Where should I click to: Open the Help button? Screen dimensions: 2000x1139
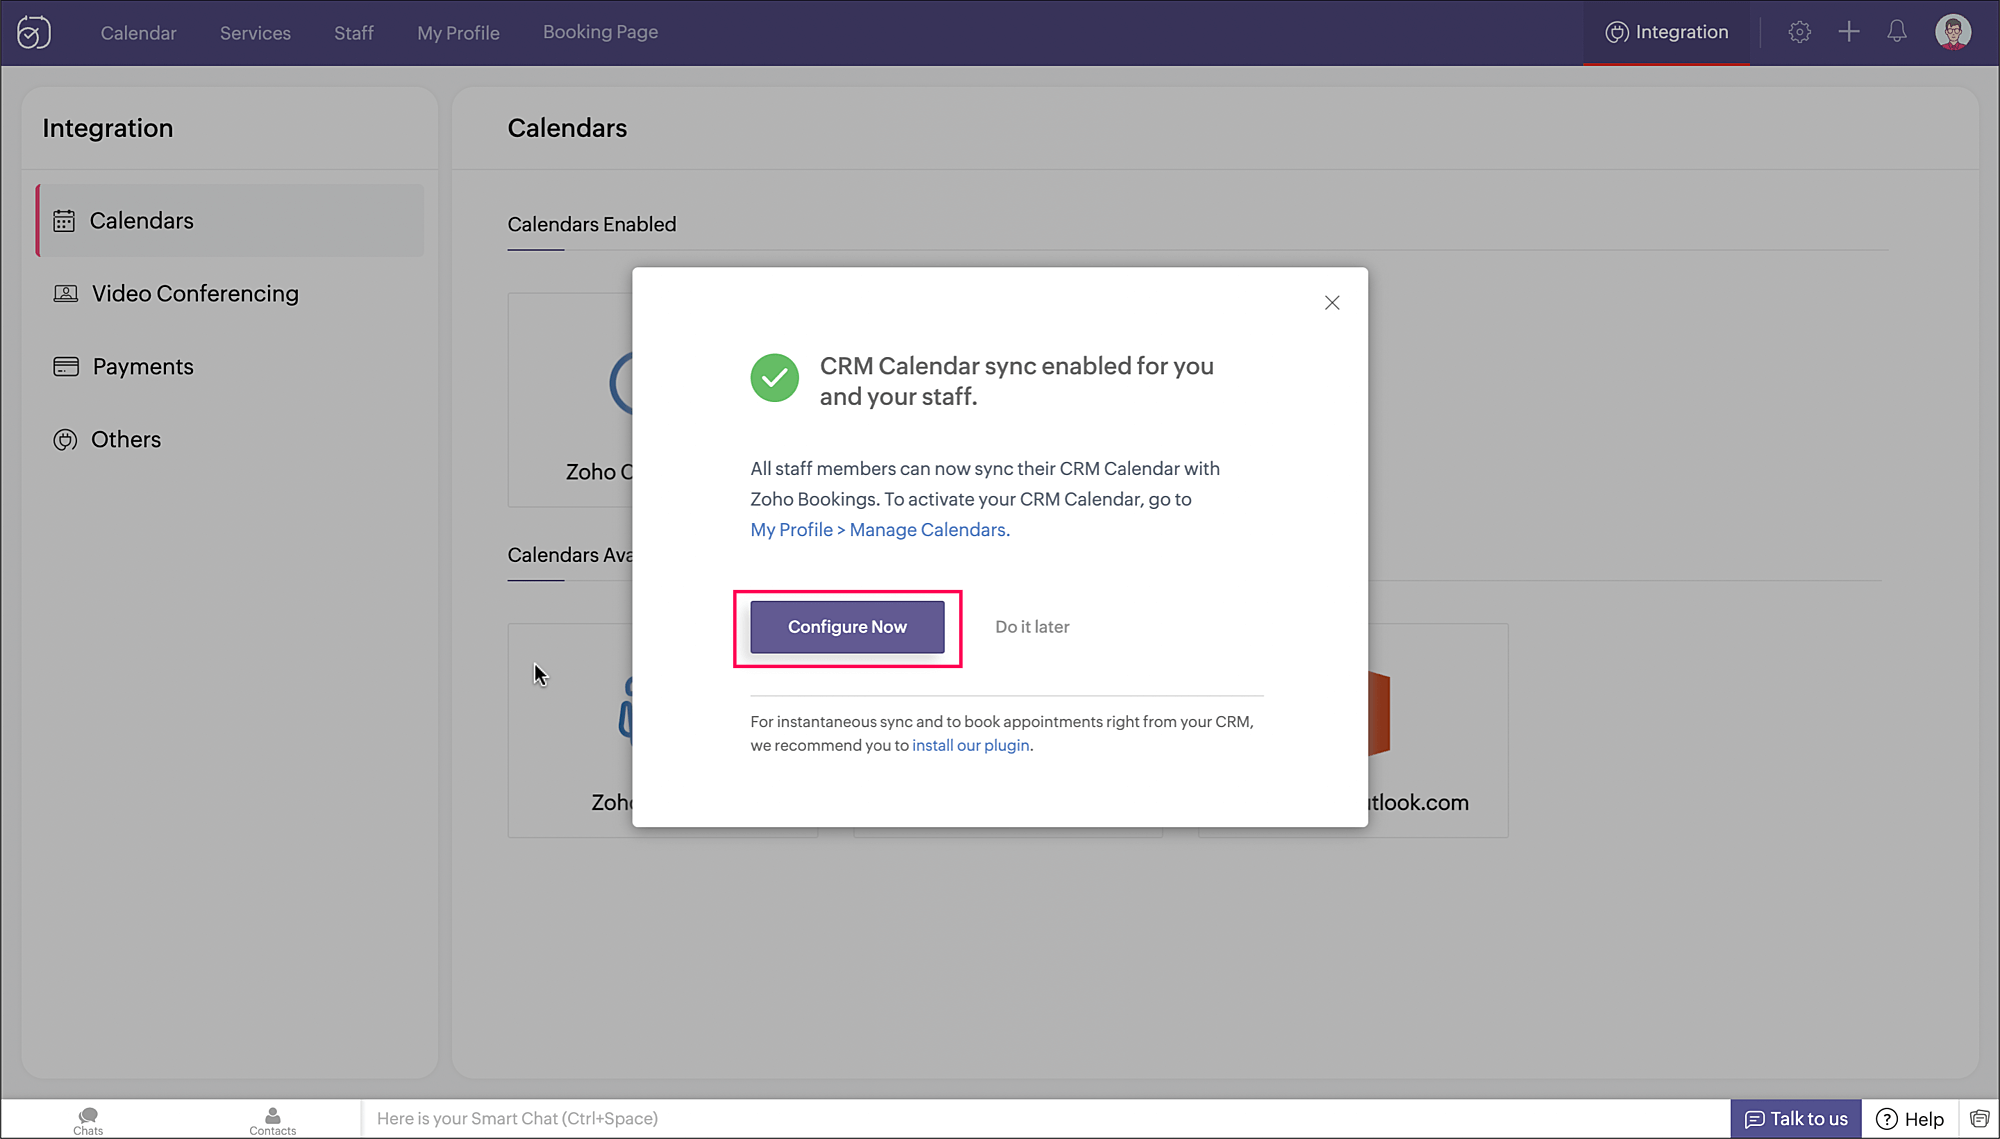coord(1909,1118)
